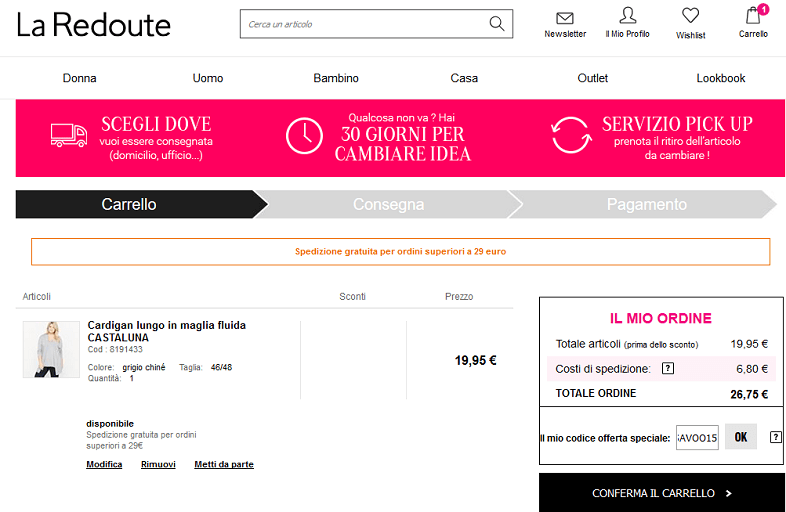786x512 pixels.
Task: Click the Taglia 46/48 value
Action: pos(221,367)
